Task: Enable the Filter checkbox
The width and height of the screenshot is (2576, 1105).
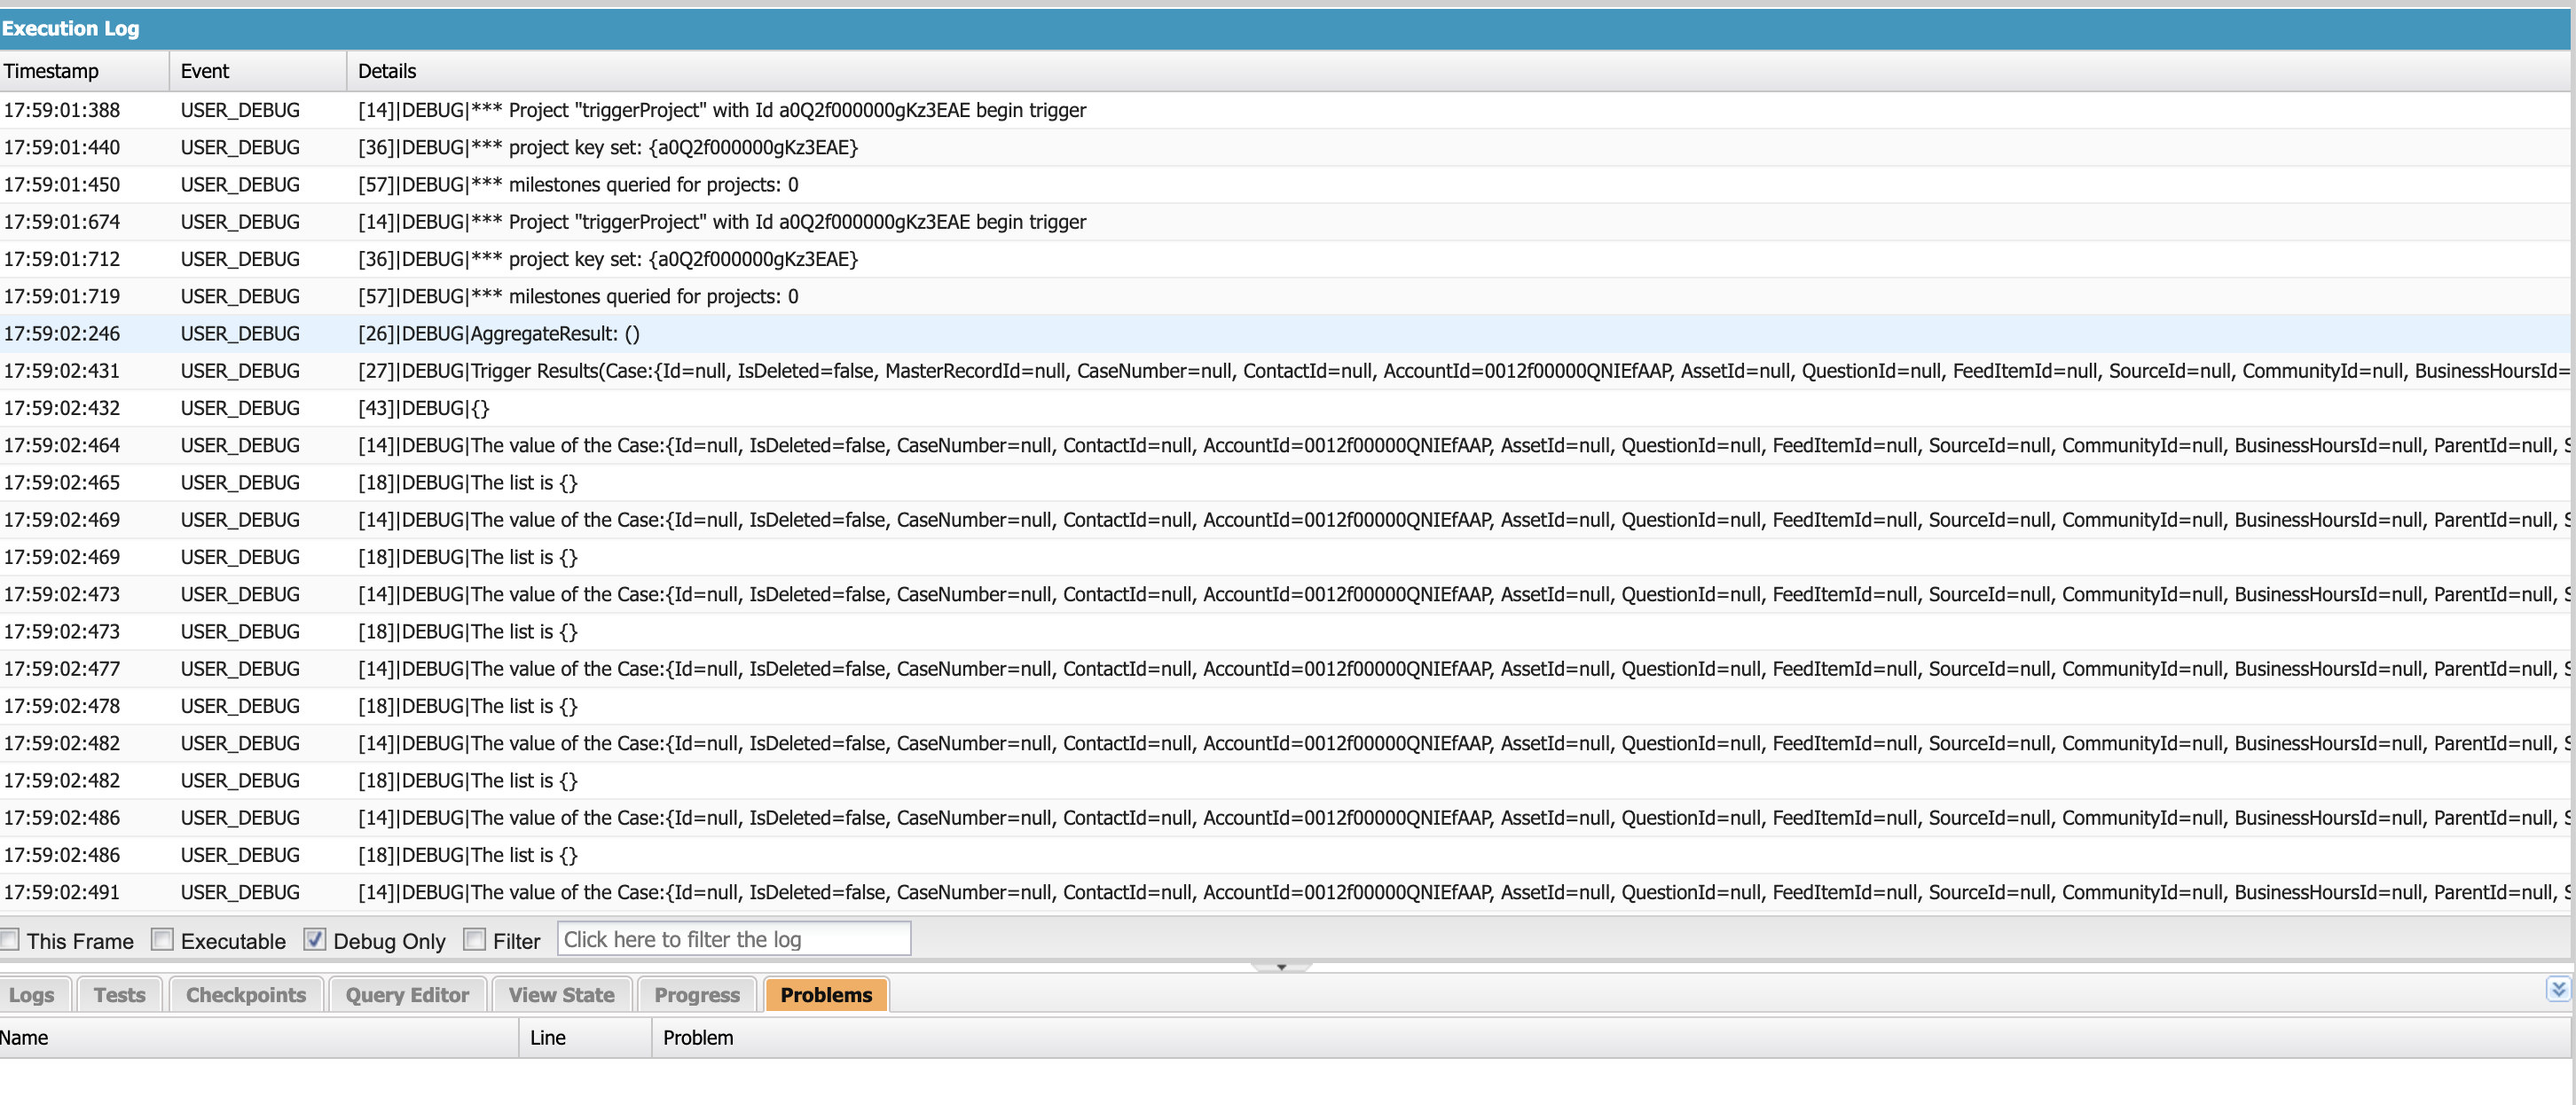Action: pyautogui.click(x=475, y=939)
